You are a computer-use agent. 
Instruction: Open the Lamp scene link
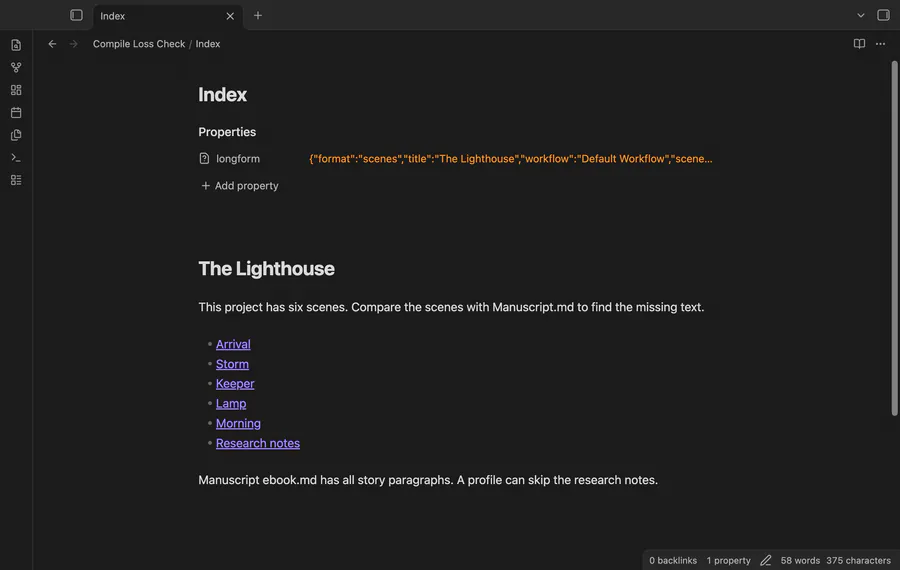pyautogui.click(x=231, y=404)
